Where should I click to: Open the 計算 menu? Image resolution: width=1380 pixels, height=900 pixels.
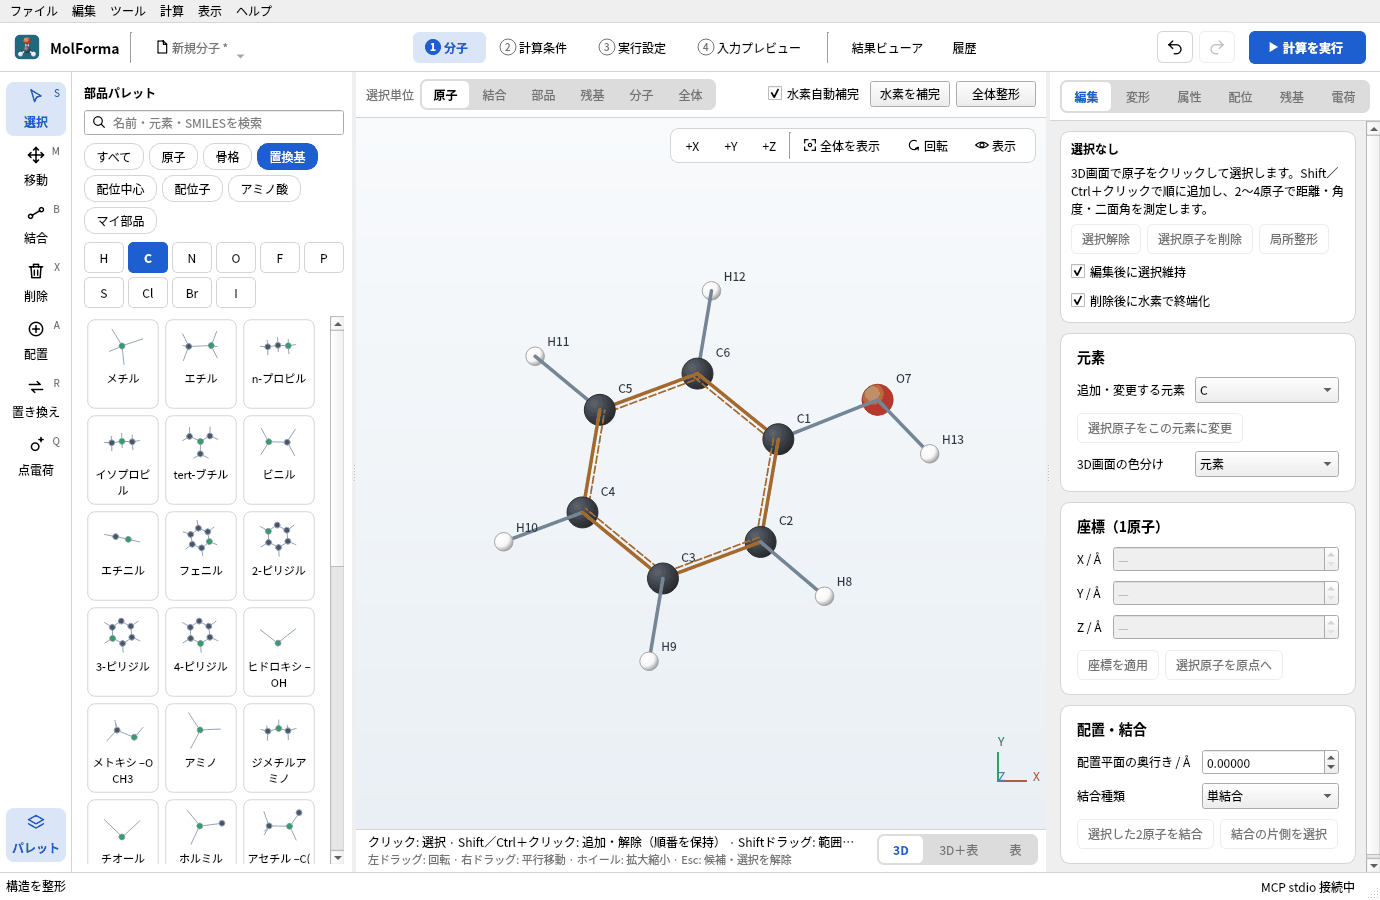click(x=172, y=11)
